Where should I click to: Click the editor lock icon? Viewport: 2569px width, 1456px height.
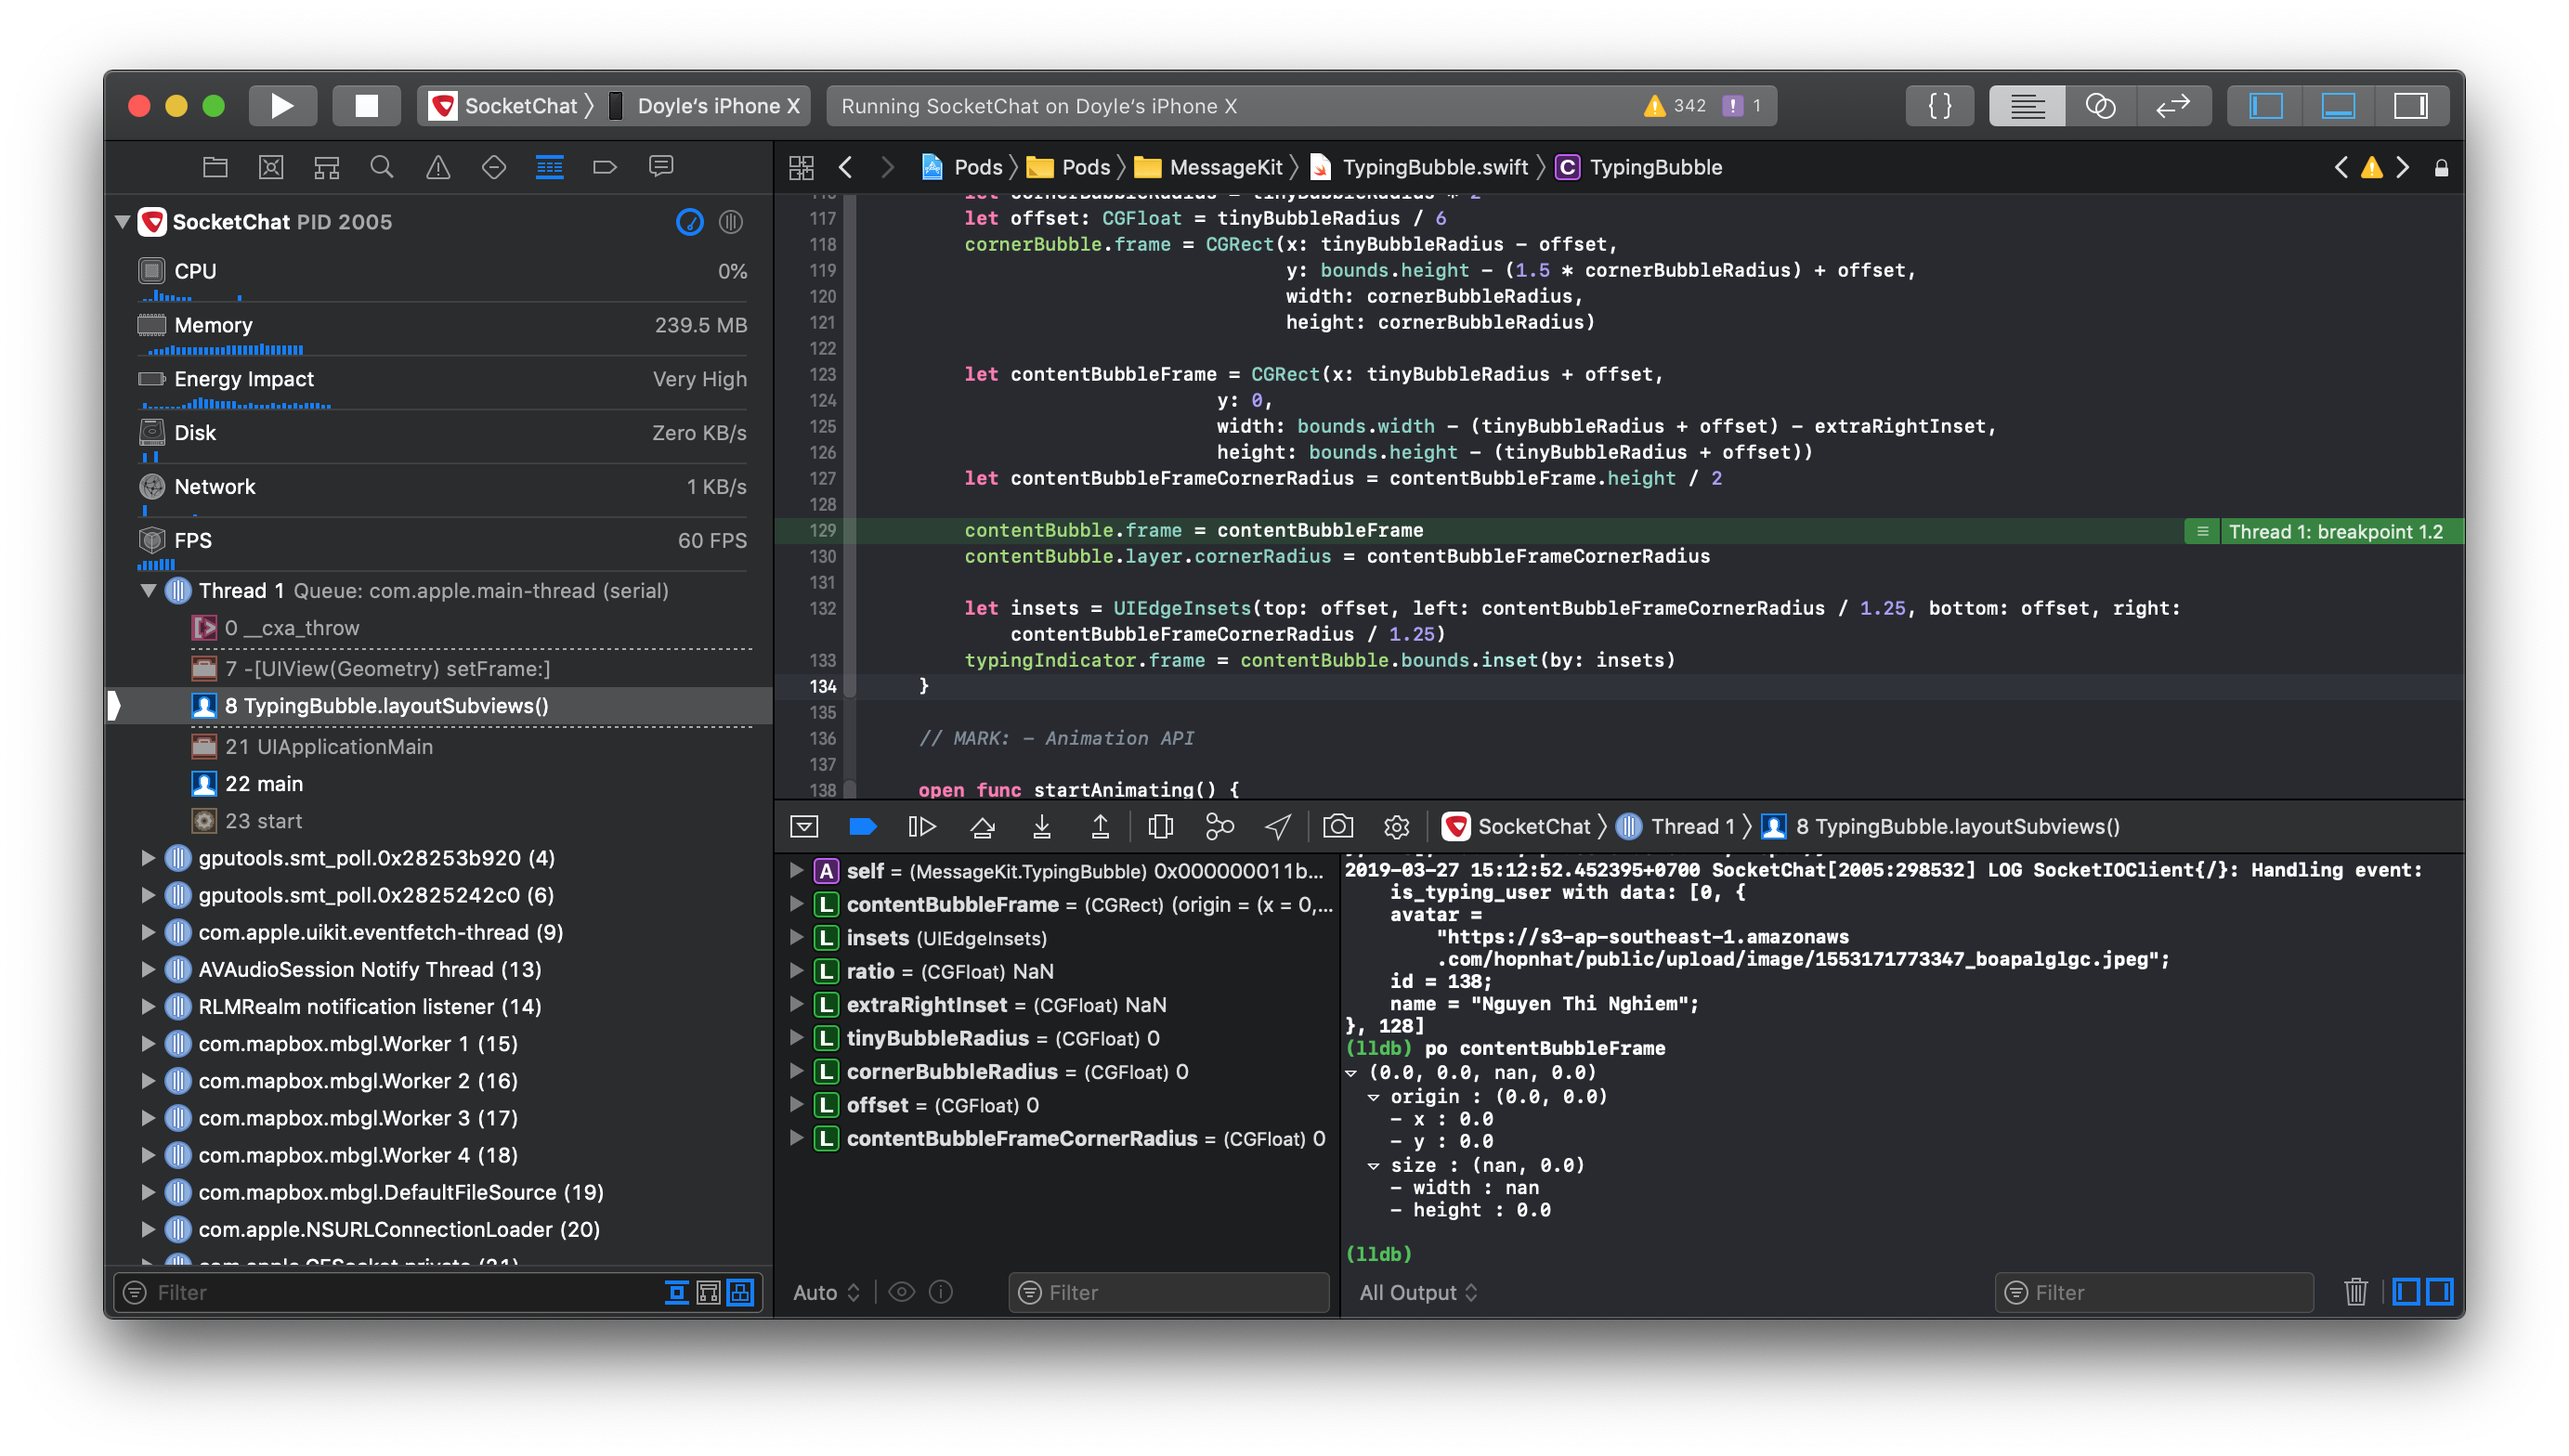2442,168
